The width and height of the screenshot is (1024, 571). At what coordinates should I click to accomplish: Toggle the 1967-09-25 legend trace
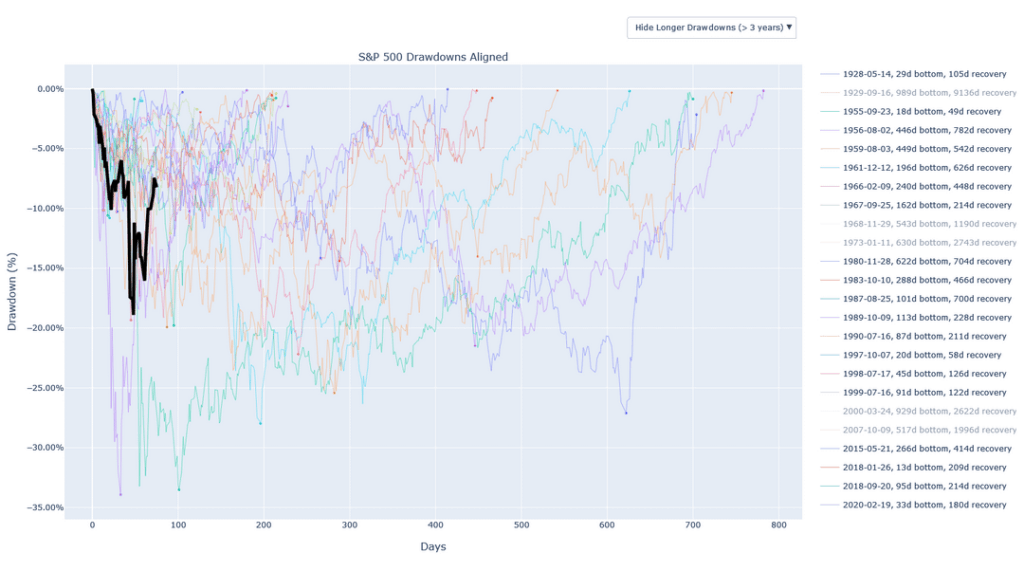(x=916, y=205)
